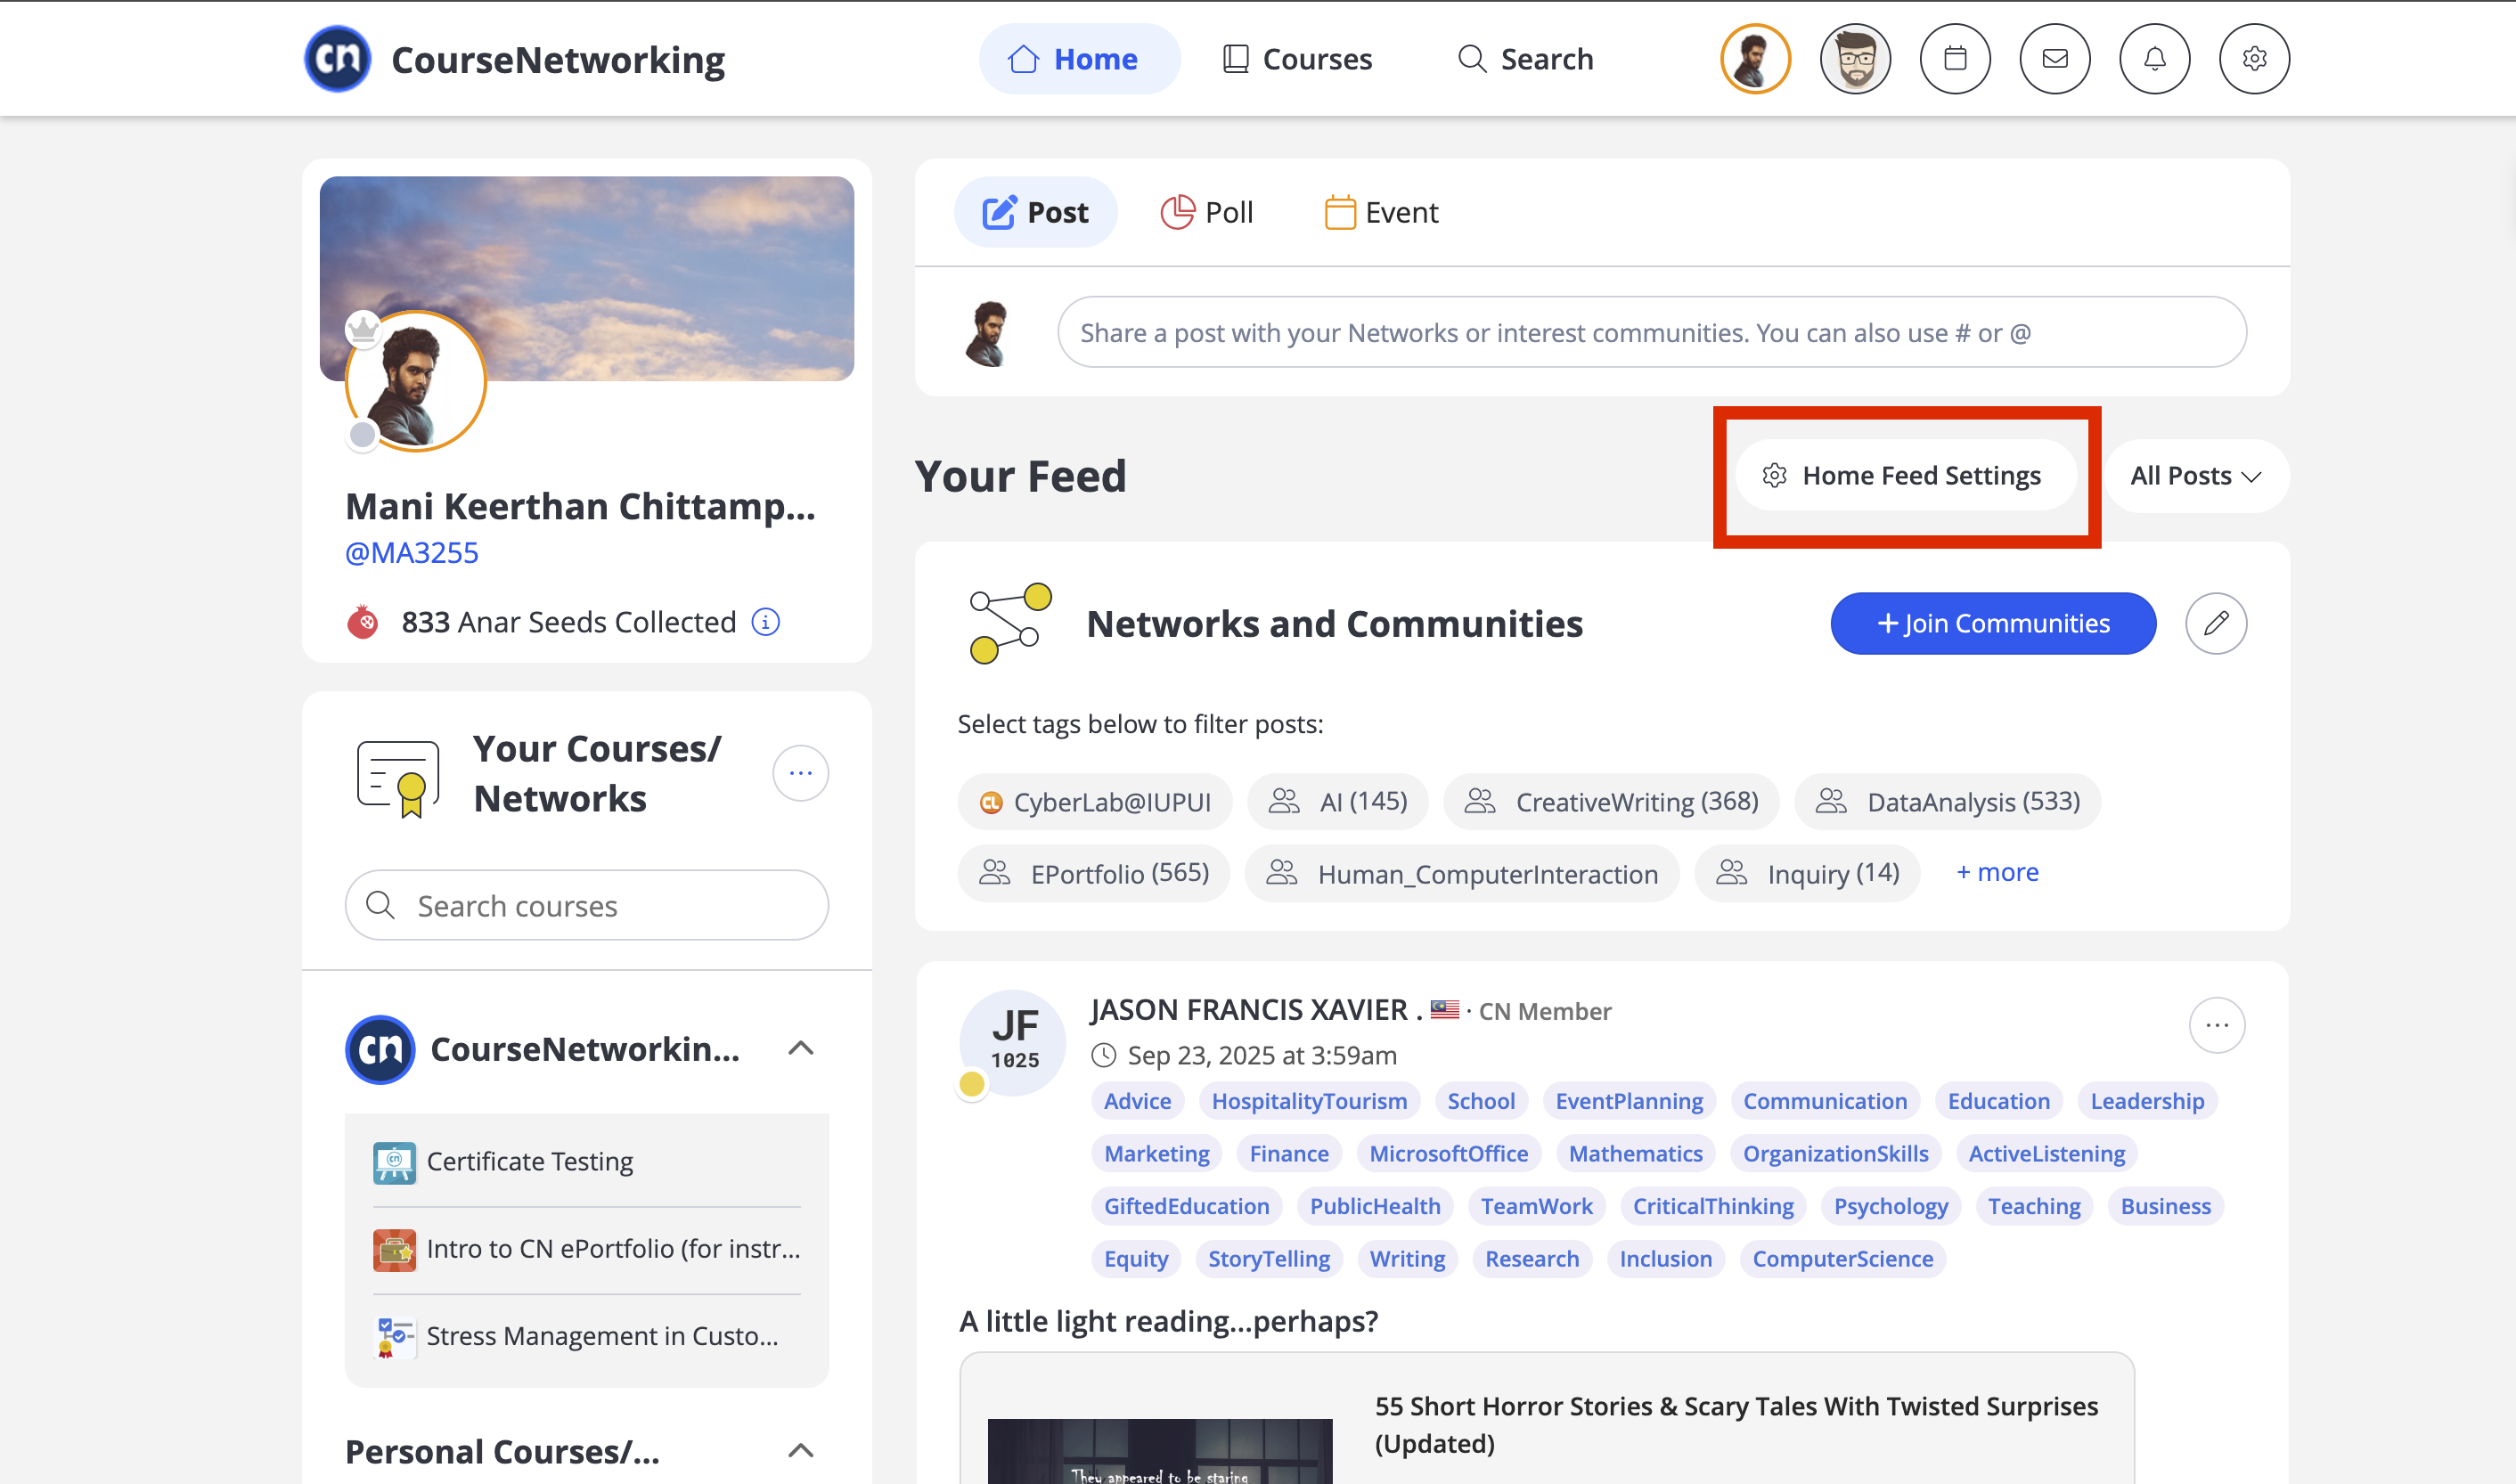The width and height of the screenshot is (2516, 1484).
Task: Toggle the DataAnalysis (533) tag filter
Action: [x=1947, y=802]
